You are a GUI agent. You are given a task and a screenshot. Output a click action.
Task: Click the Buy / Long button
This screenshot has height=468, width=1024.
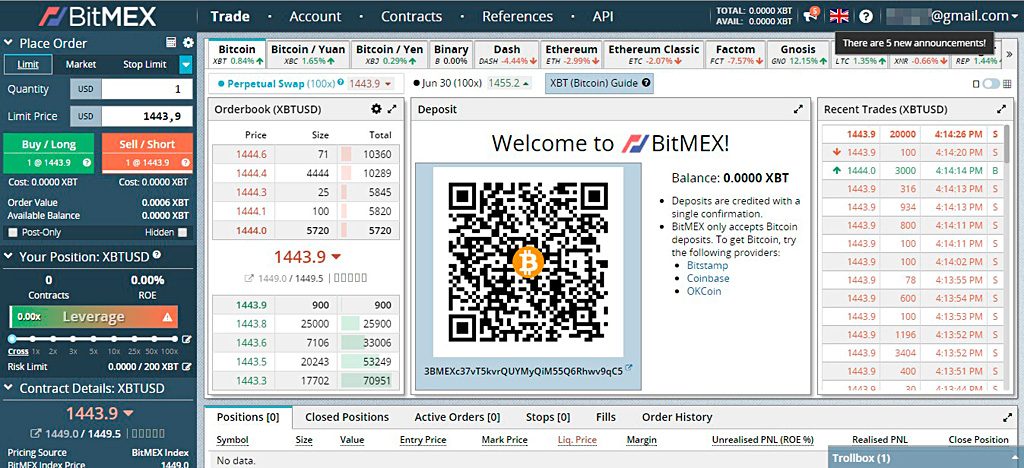49,153
